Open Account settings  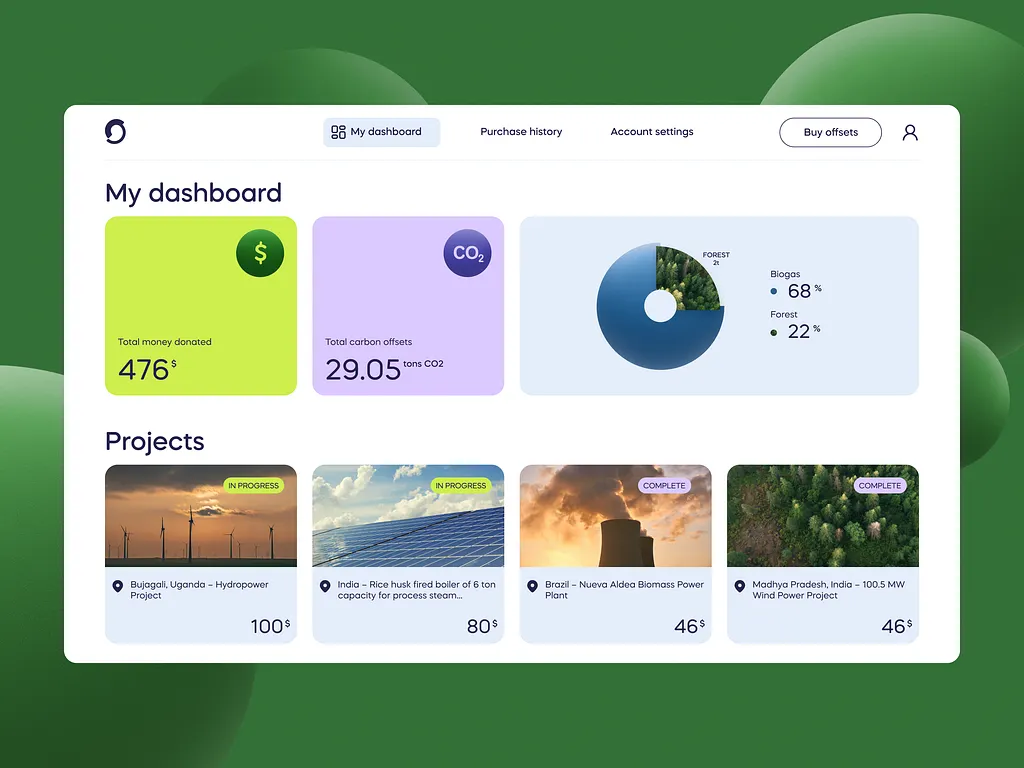pos(651,132)
